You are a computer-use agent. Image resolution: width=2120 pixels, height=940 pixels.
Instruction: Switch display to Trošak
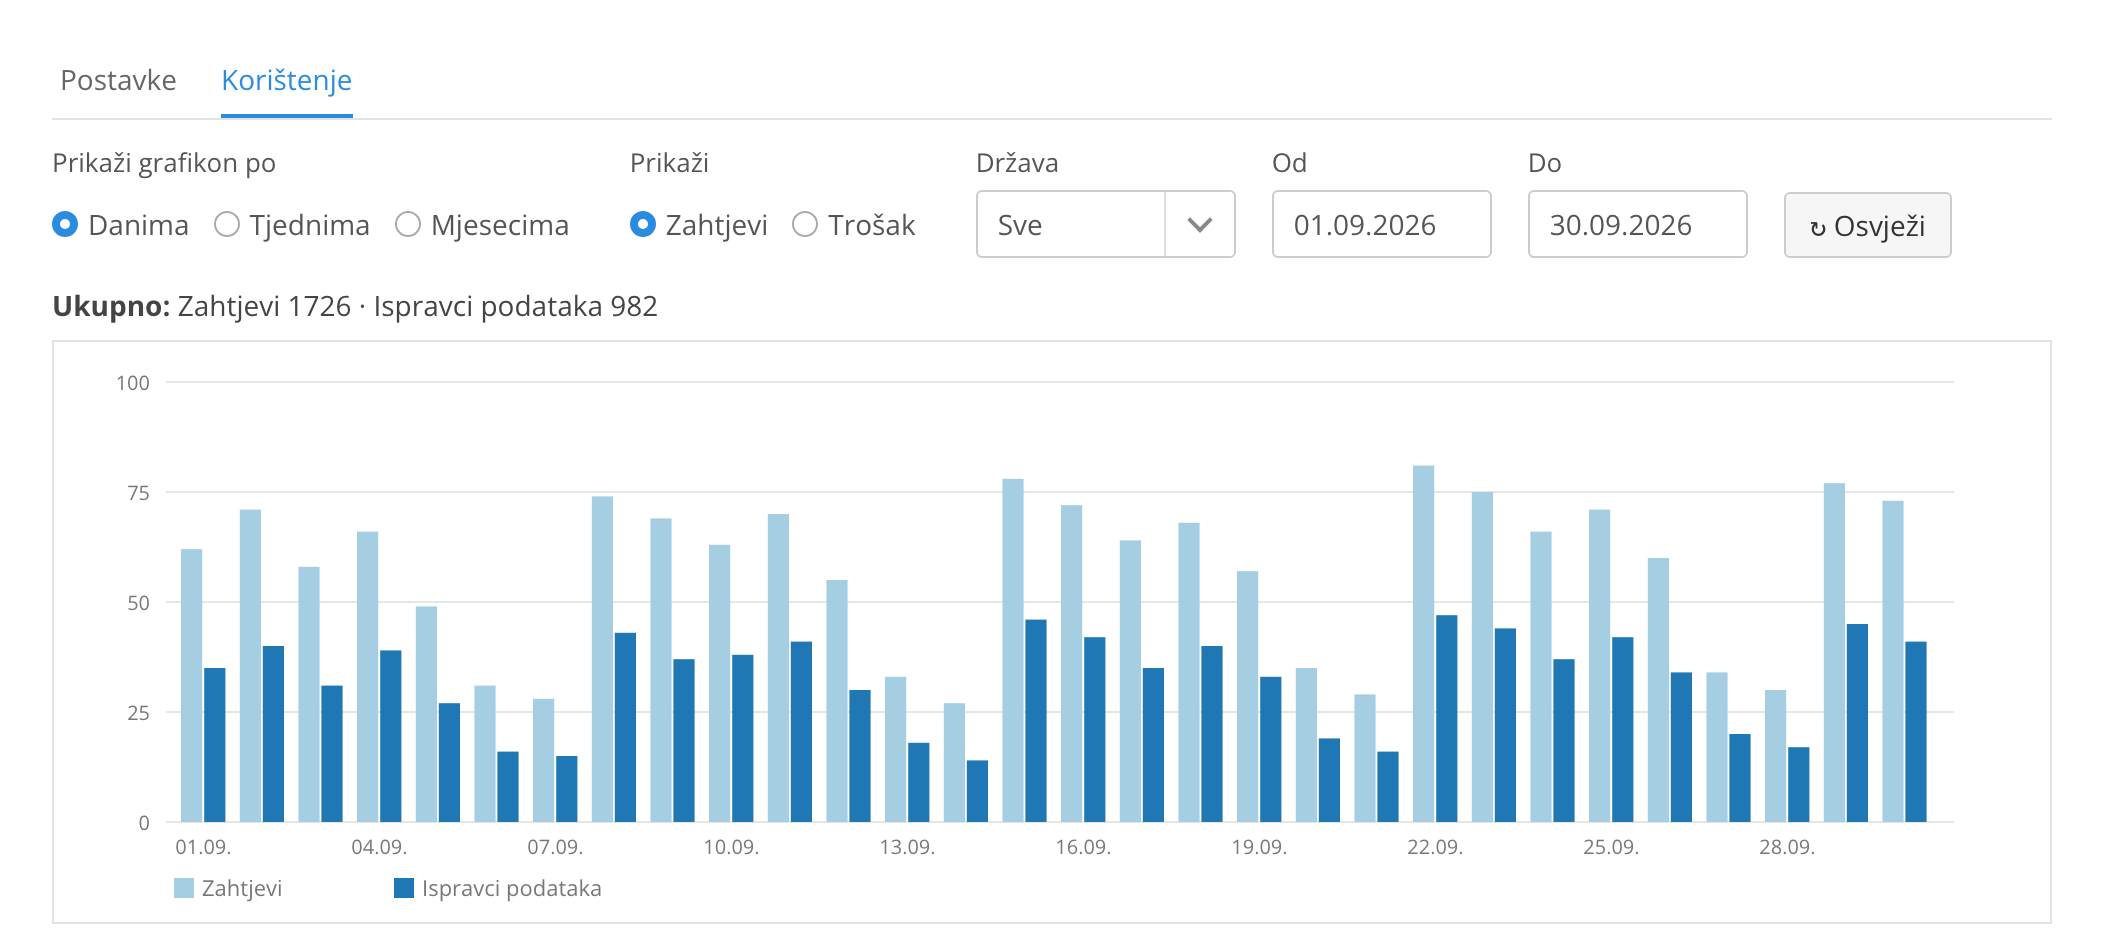(x=805, y=224)
